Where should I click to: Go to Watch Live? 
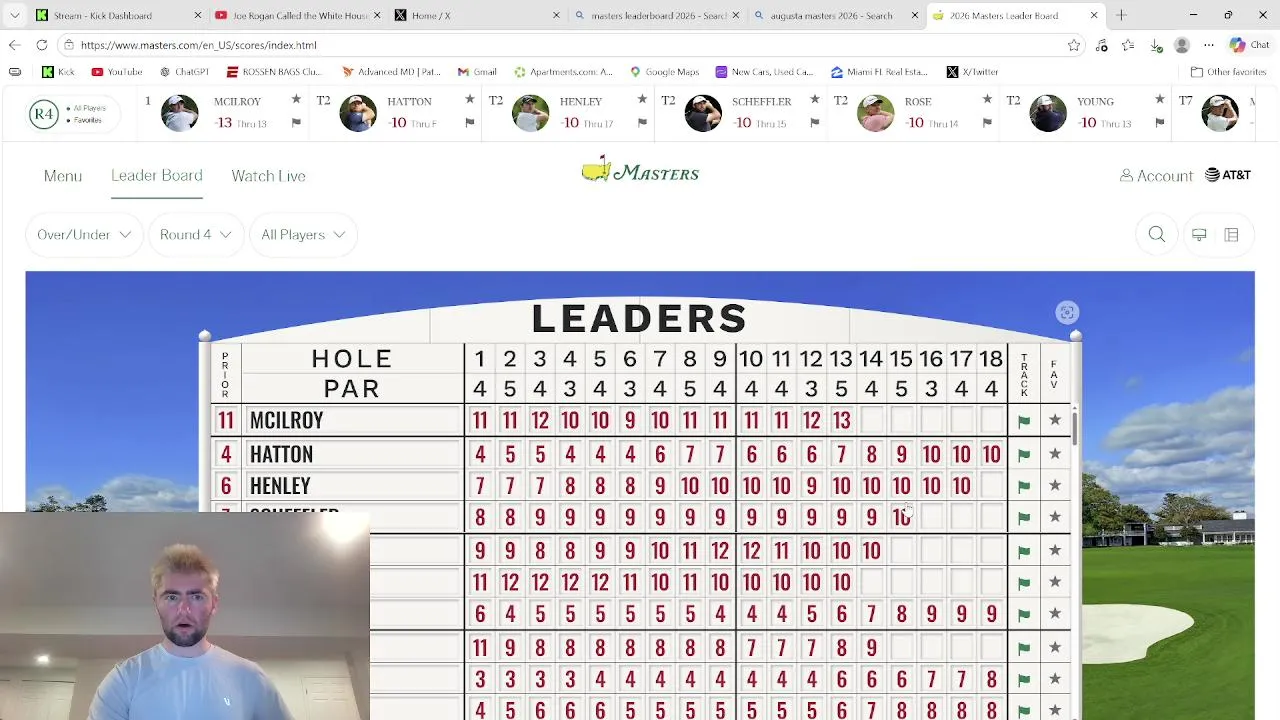268,176
